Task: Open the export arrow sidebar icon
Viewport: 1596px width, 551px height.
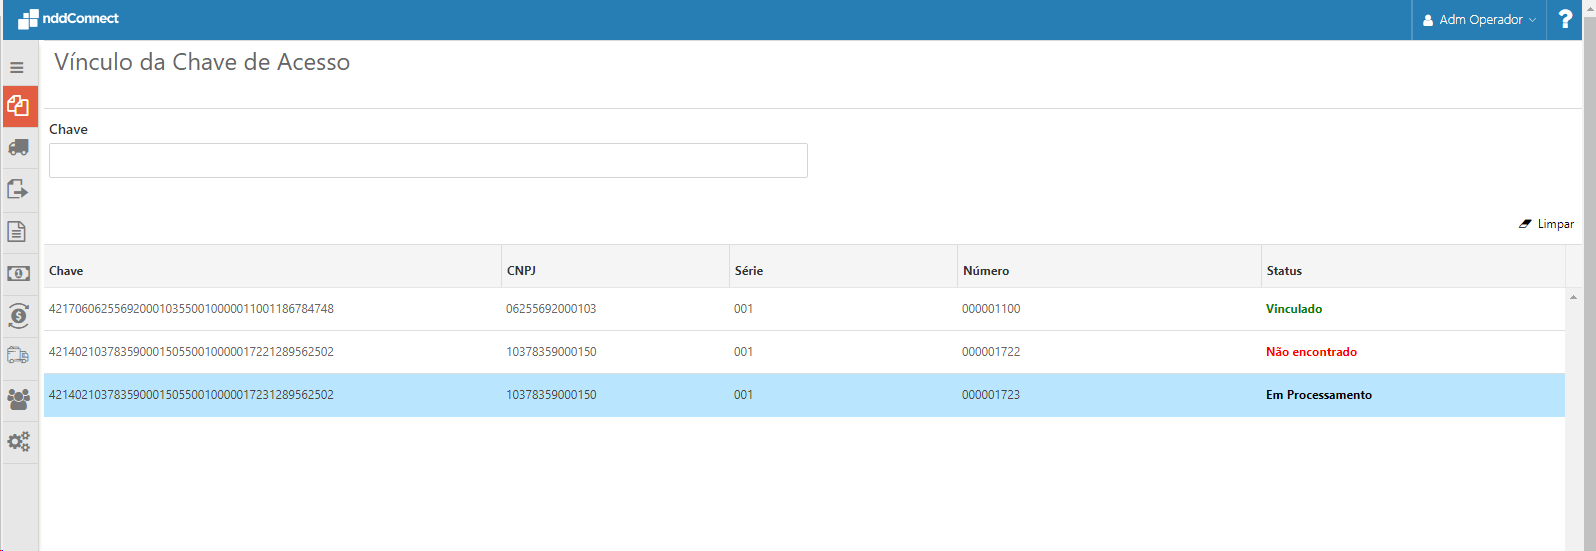Action: pyautogui.click(x=18, y=190)
